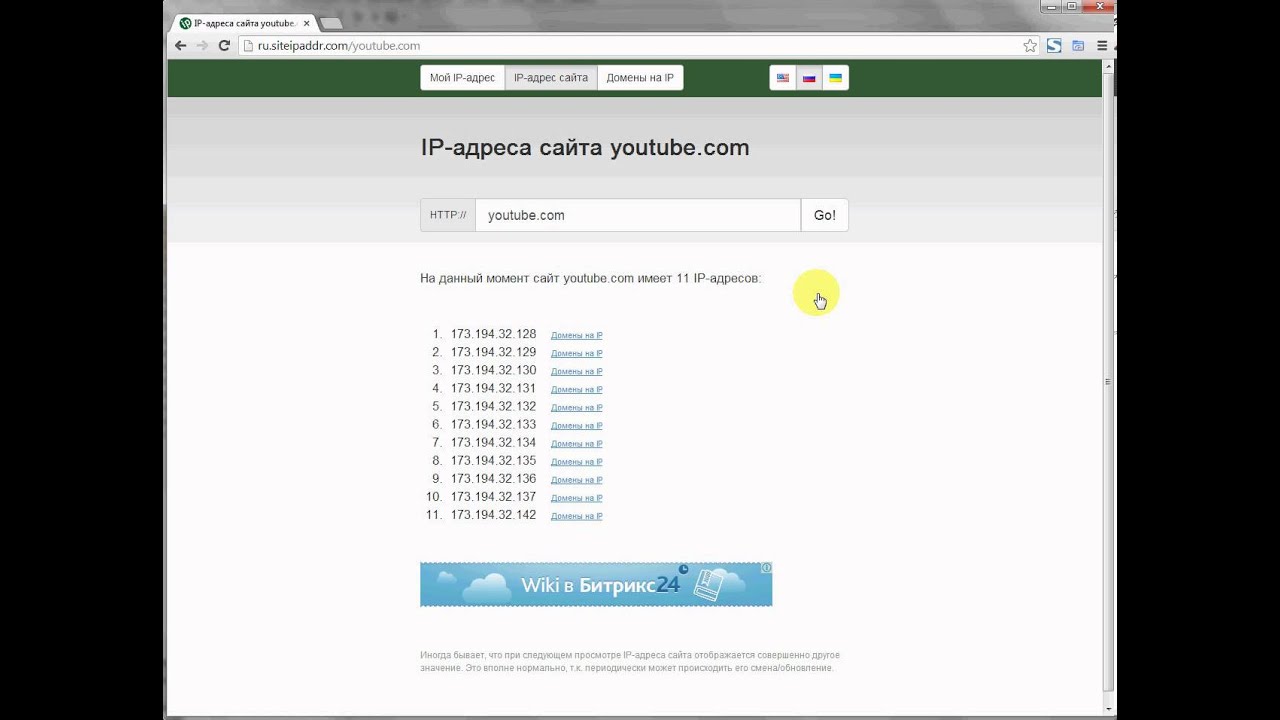
Task: Open the blue S extension icon
Action: (x=1054, y=46)
